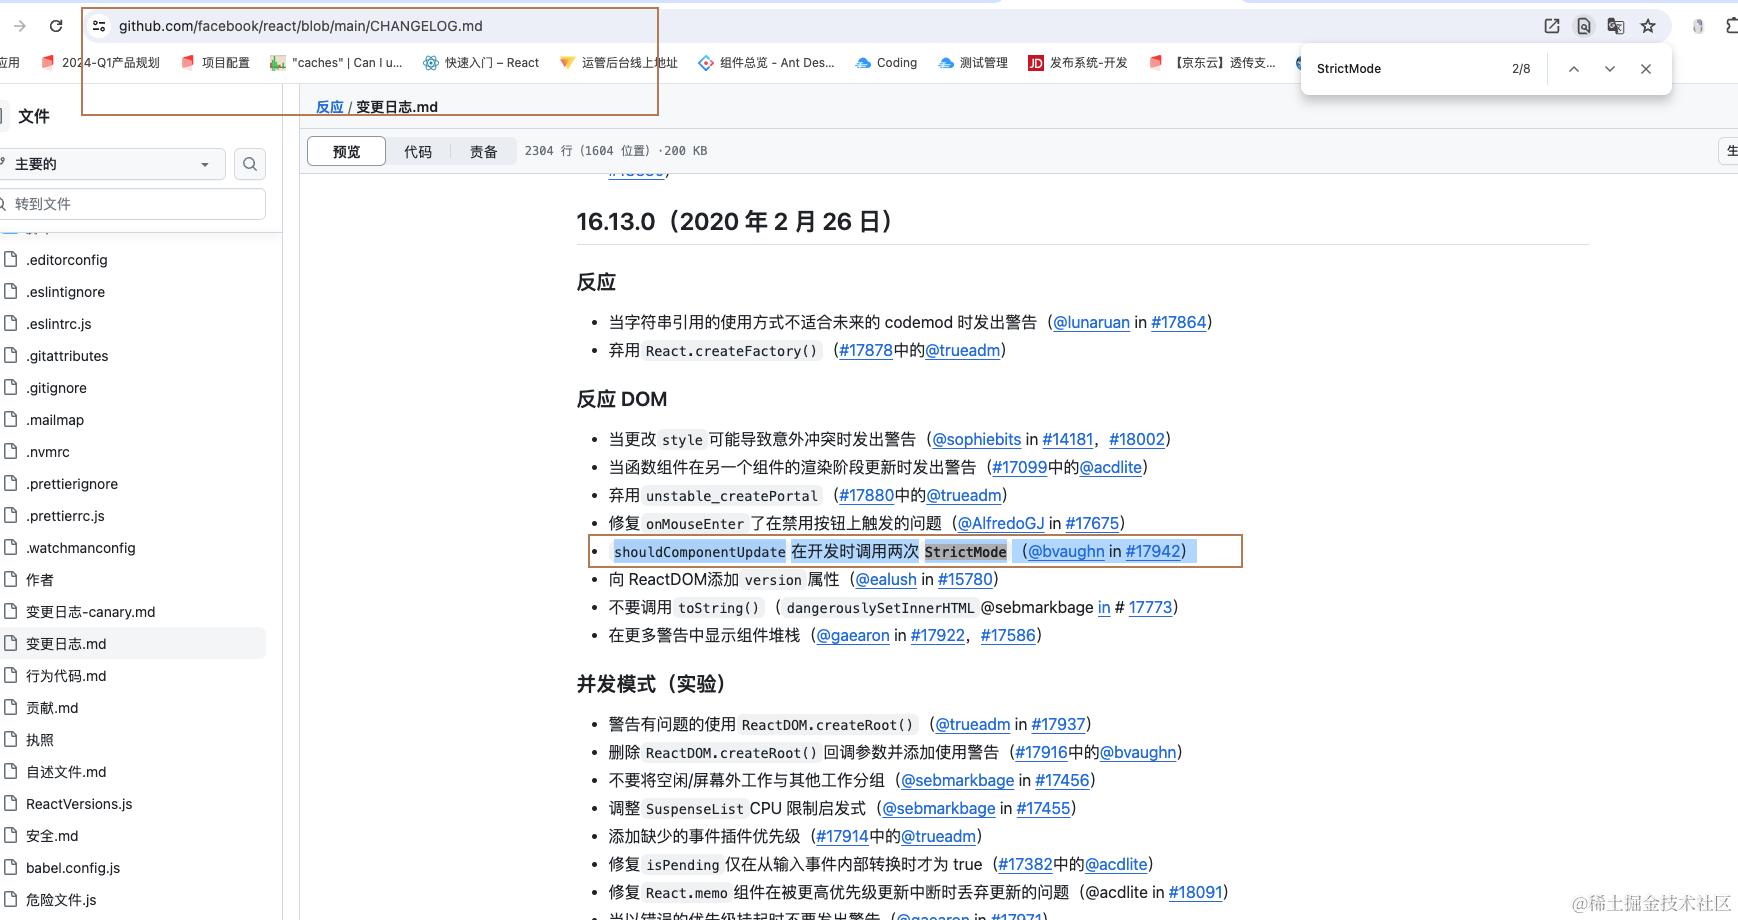Click the file search magnifier button in sidebar

click(250, 164)
